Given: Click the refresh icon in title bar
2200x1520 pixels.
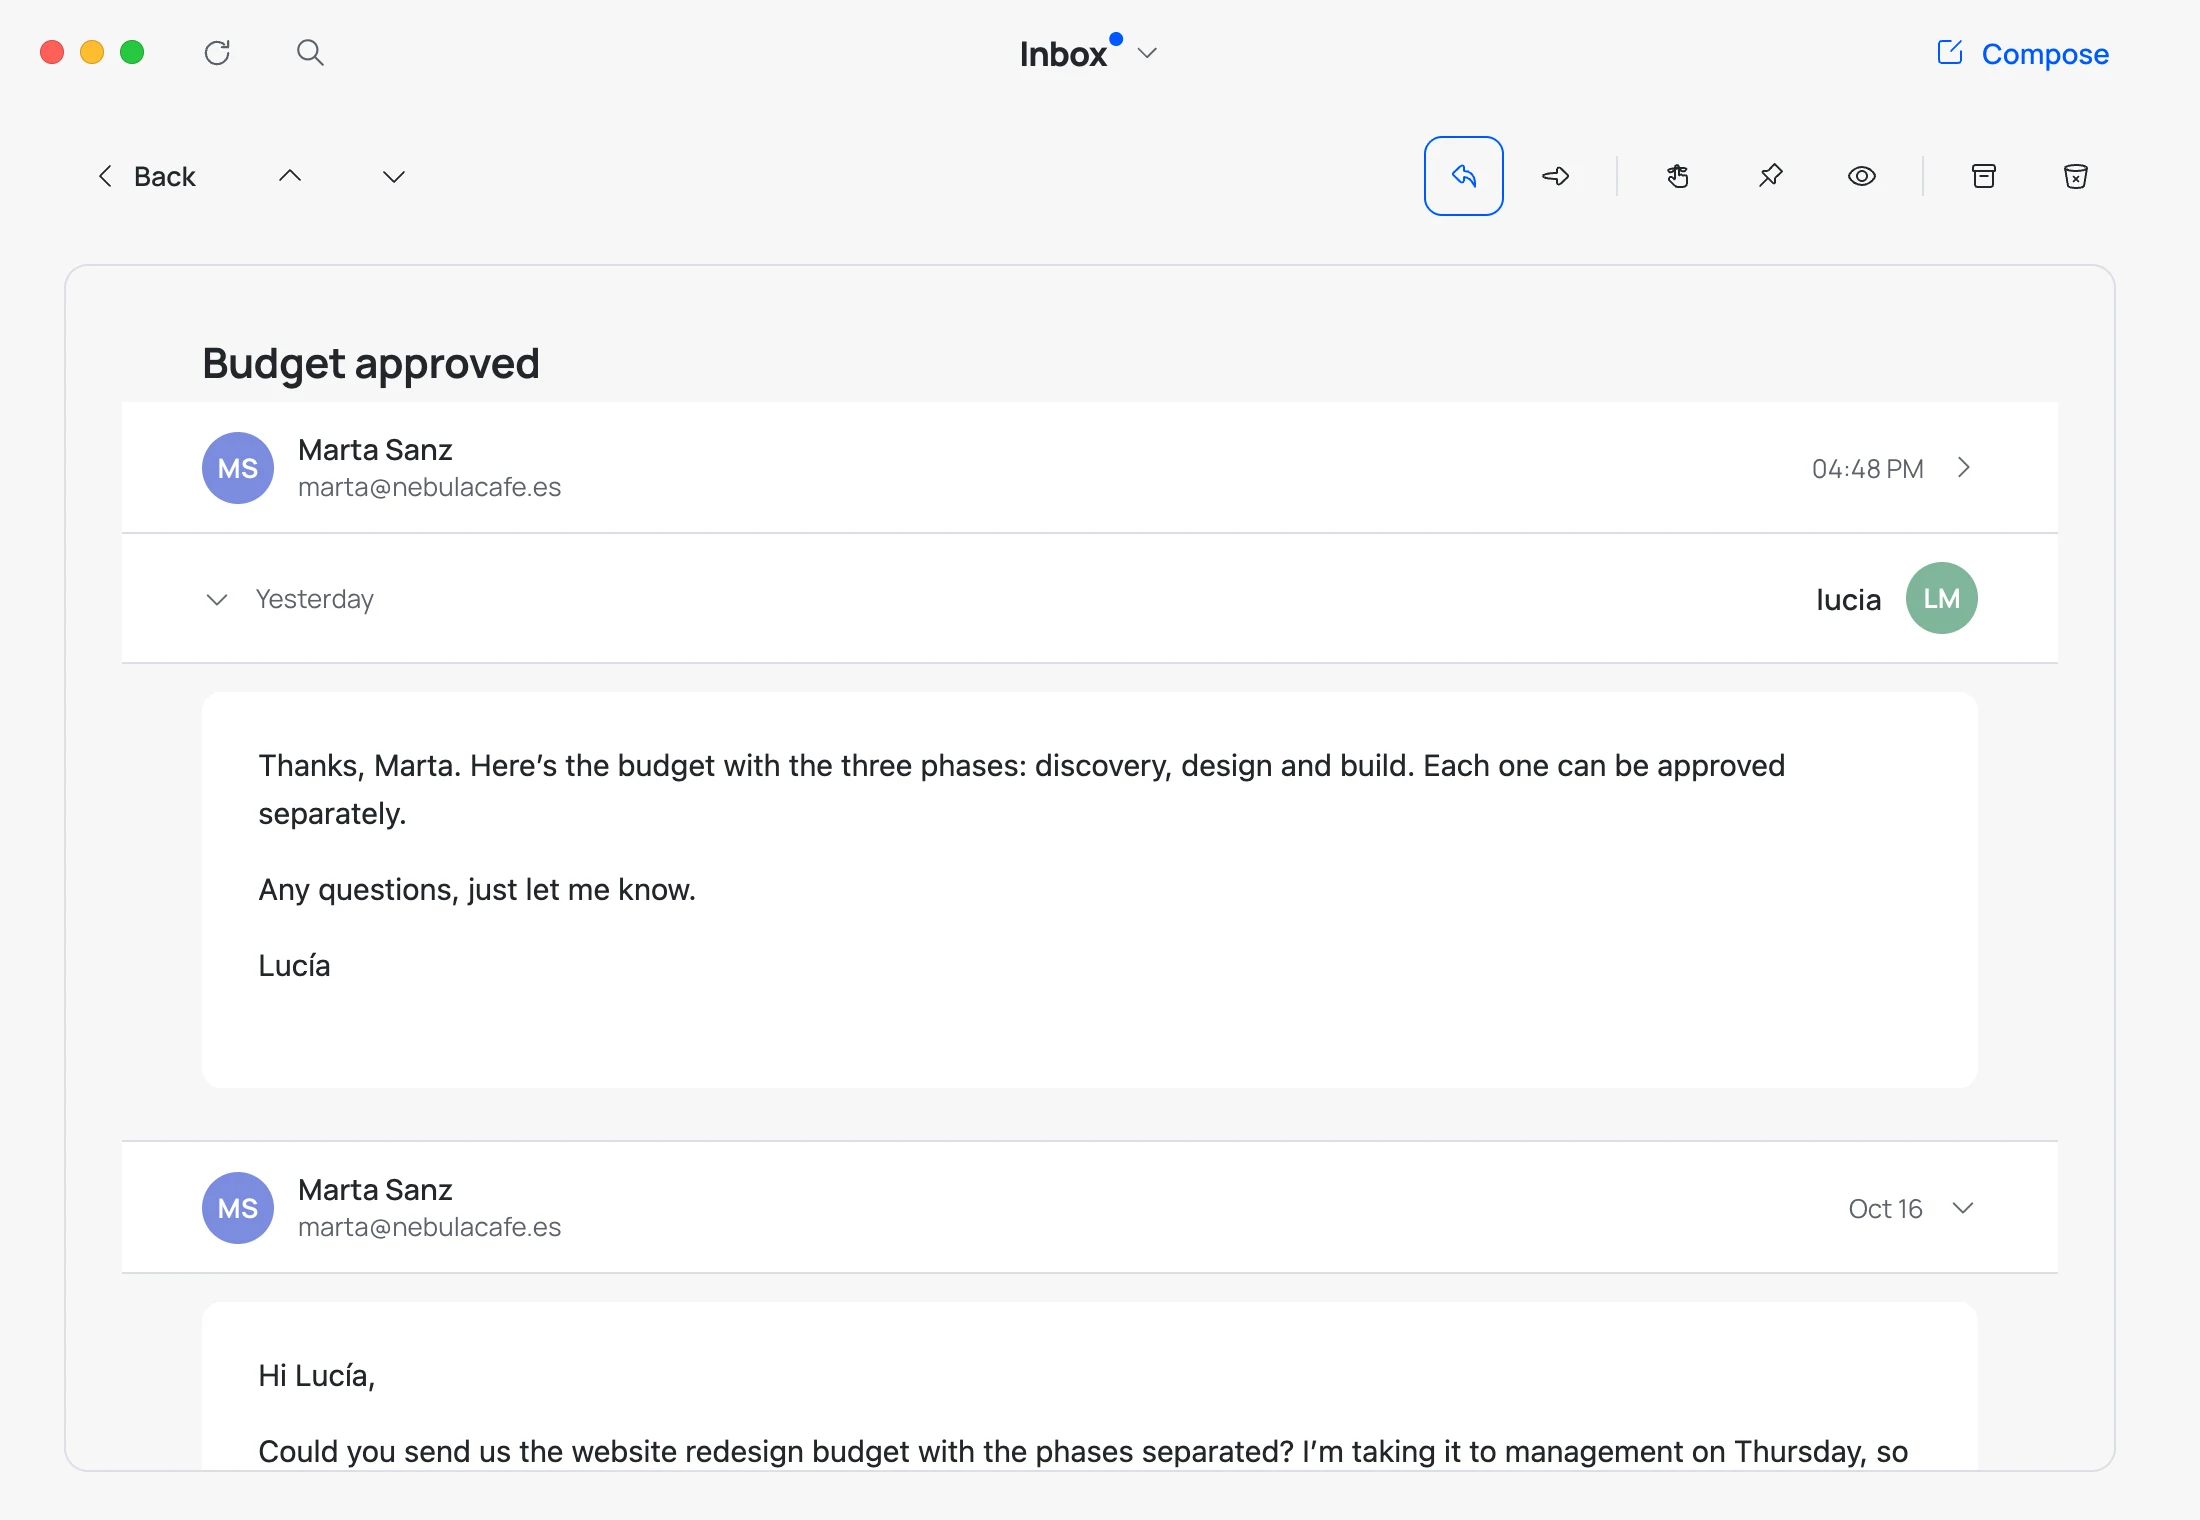Looking at the screenshot, I should pyautogui.click(x=217, y=53).
